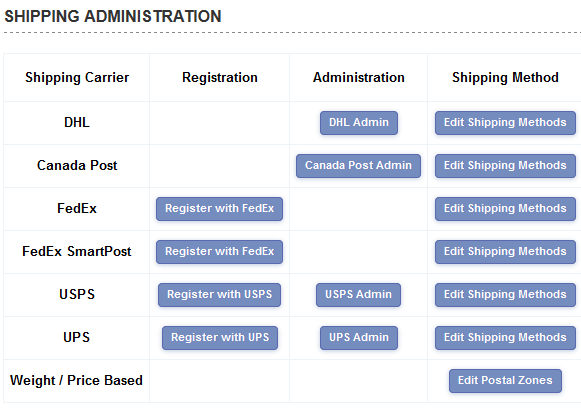Viewport: 581px width, 410px height.
Task: Click Edit Shipping Methods for DHL
Action: (505, 123)
